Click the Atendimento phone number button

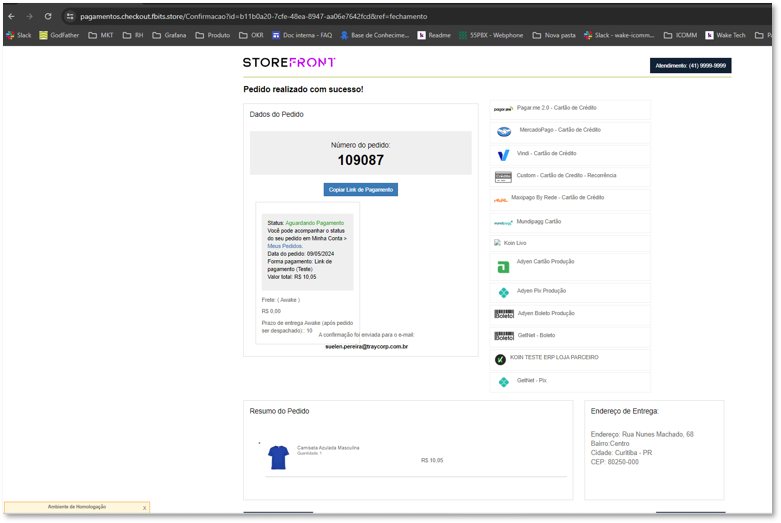click(690, 66)
